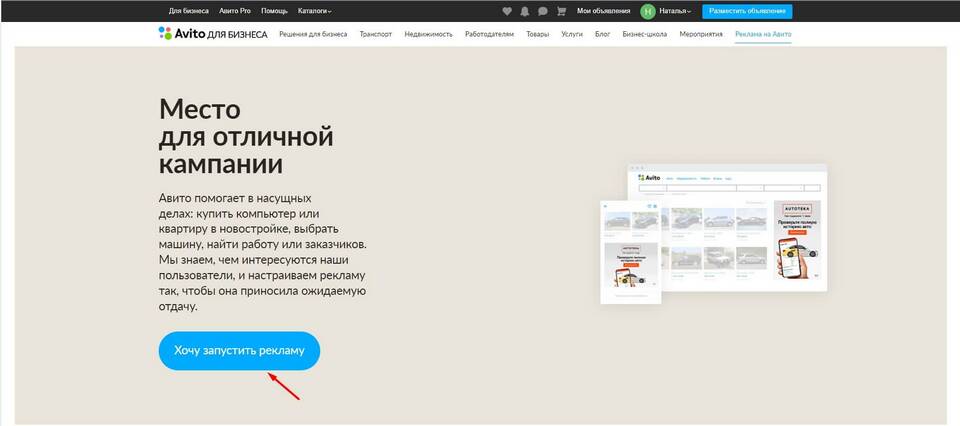This screenshot has width=960, height=426.
Task: Click Разместить объявление button
Action: 747,11
